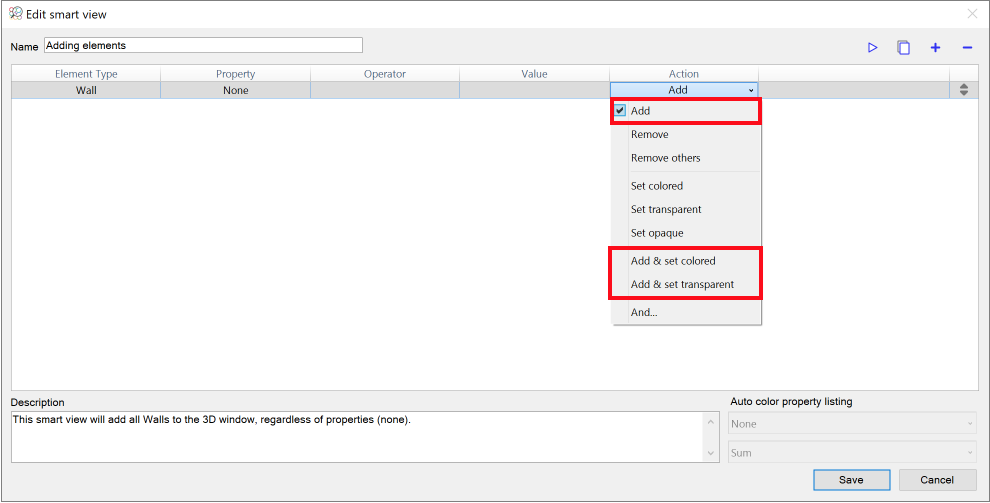Screen dimensions: 990x503
Task: Remove rule with the minus icon
Action: point(967,47)
